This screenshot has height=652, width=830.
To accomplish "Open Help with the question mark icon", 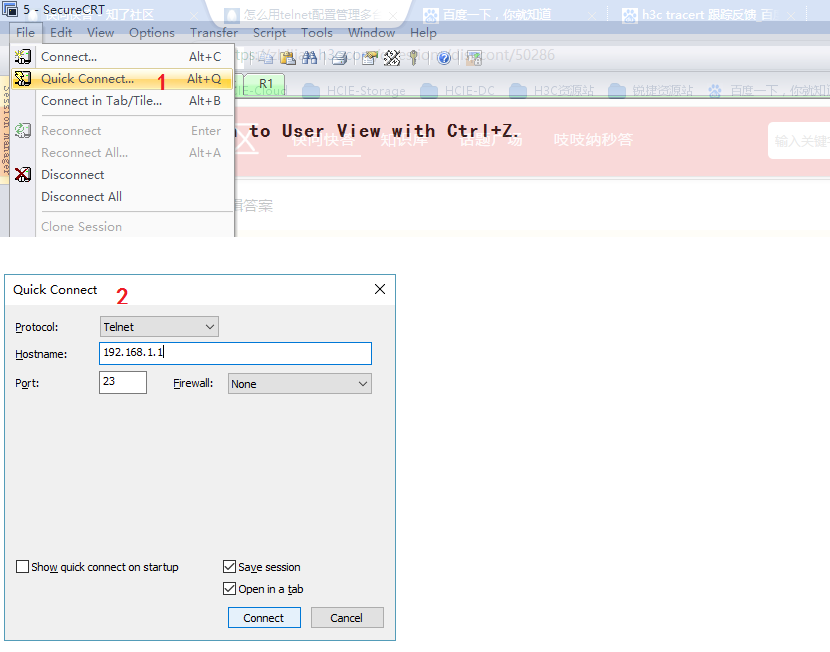I will (x=444, y=58).
